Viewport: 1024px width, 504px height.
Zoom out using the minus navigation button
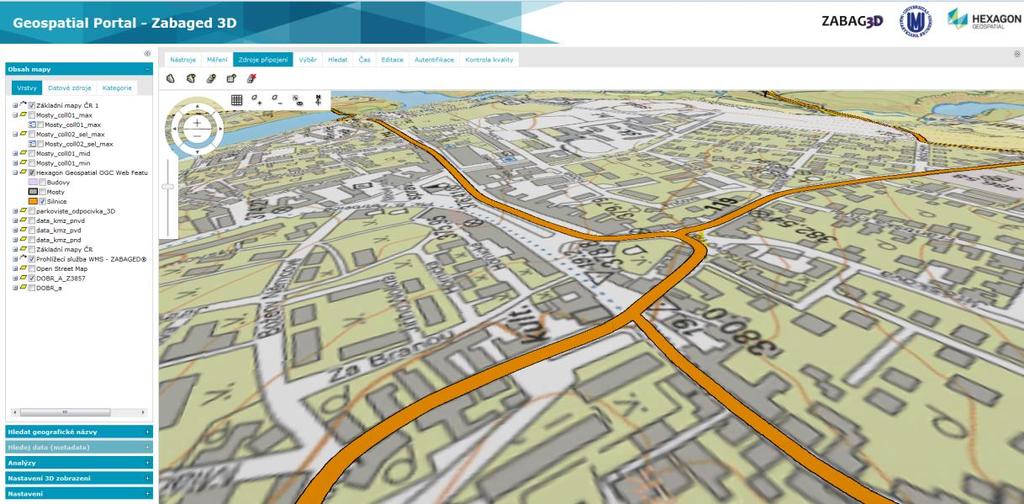197,134
